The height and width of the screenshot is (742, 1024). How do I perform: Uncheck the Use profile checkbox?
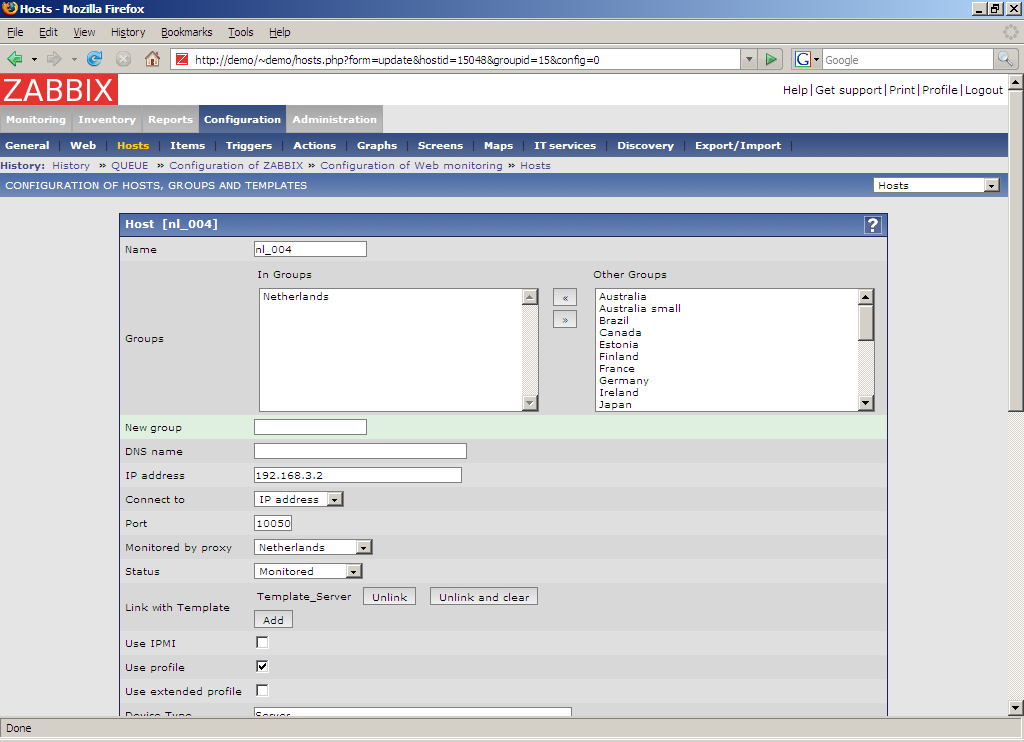click(x=262, y=666)
